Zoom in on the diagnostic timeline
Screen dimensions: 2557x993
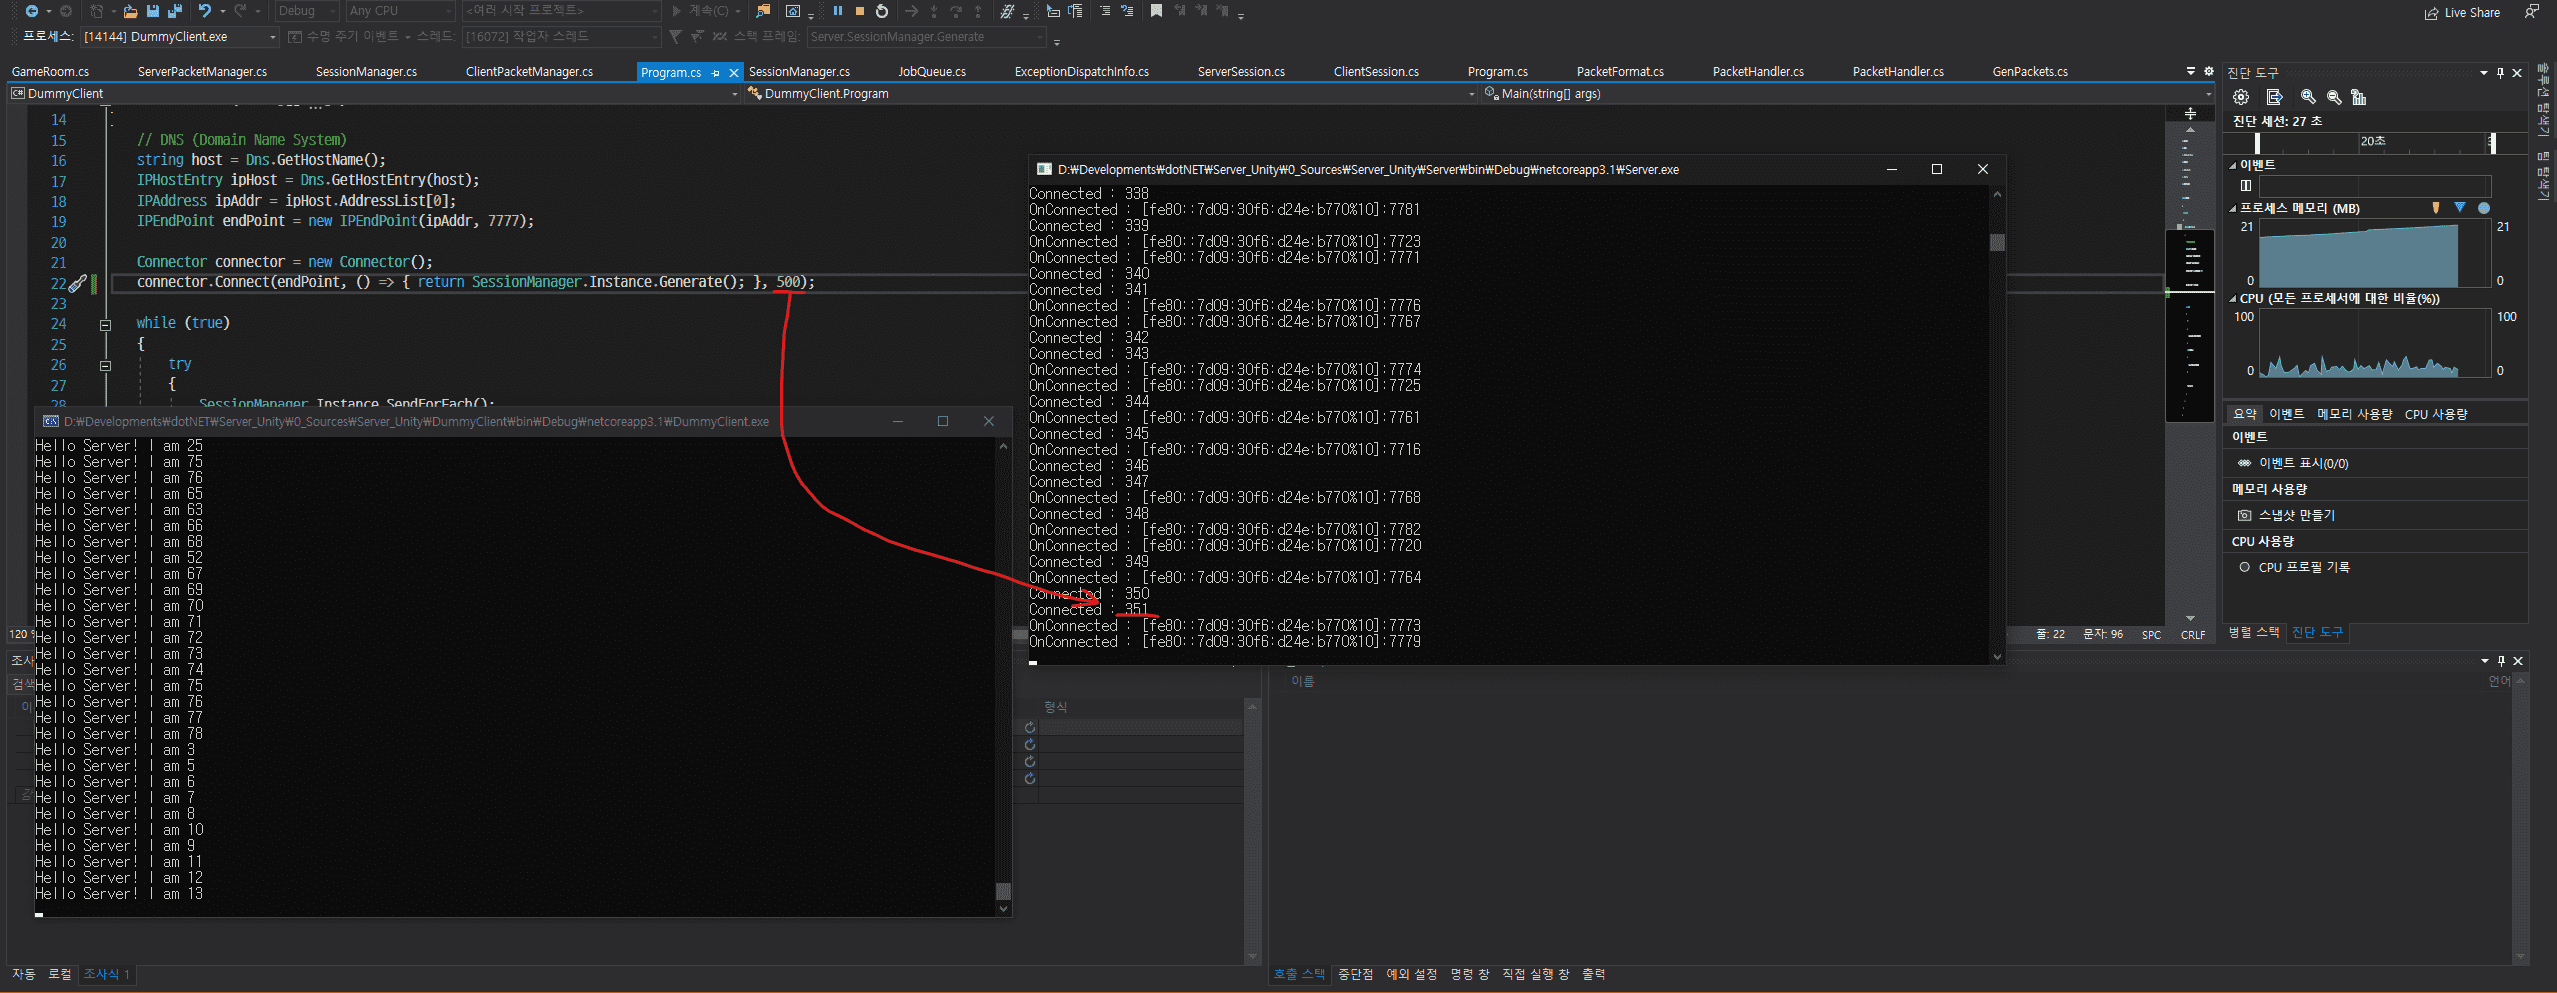pos(2308,97)
